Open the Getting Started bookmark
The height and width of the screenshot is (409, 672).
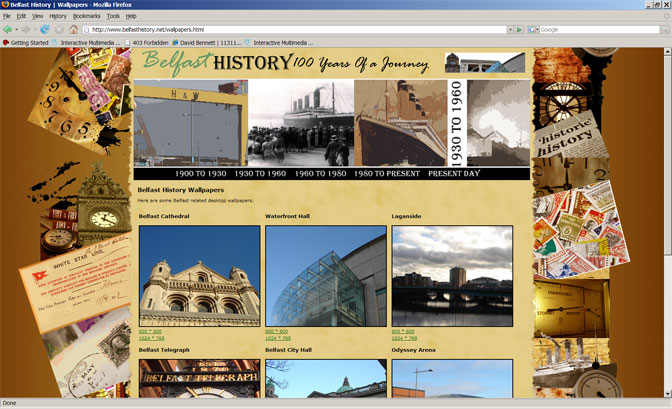26,43
